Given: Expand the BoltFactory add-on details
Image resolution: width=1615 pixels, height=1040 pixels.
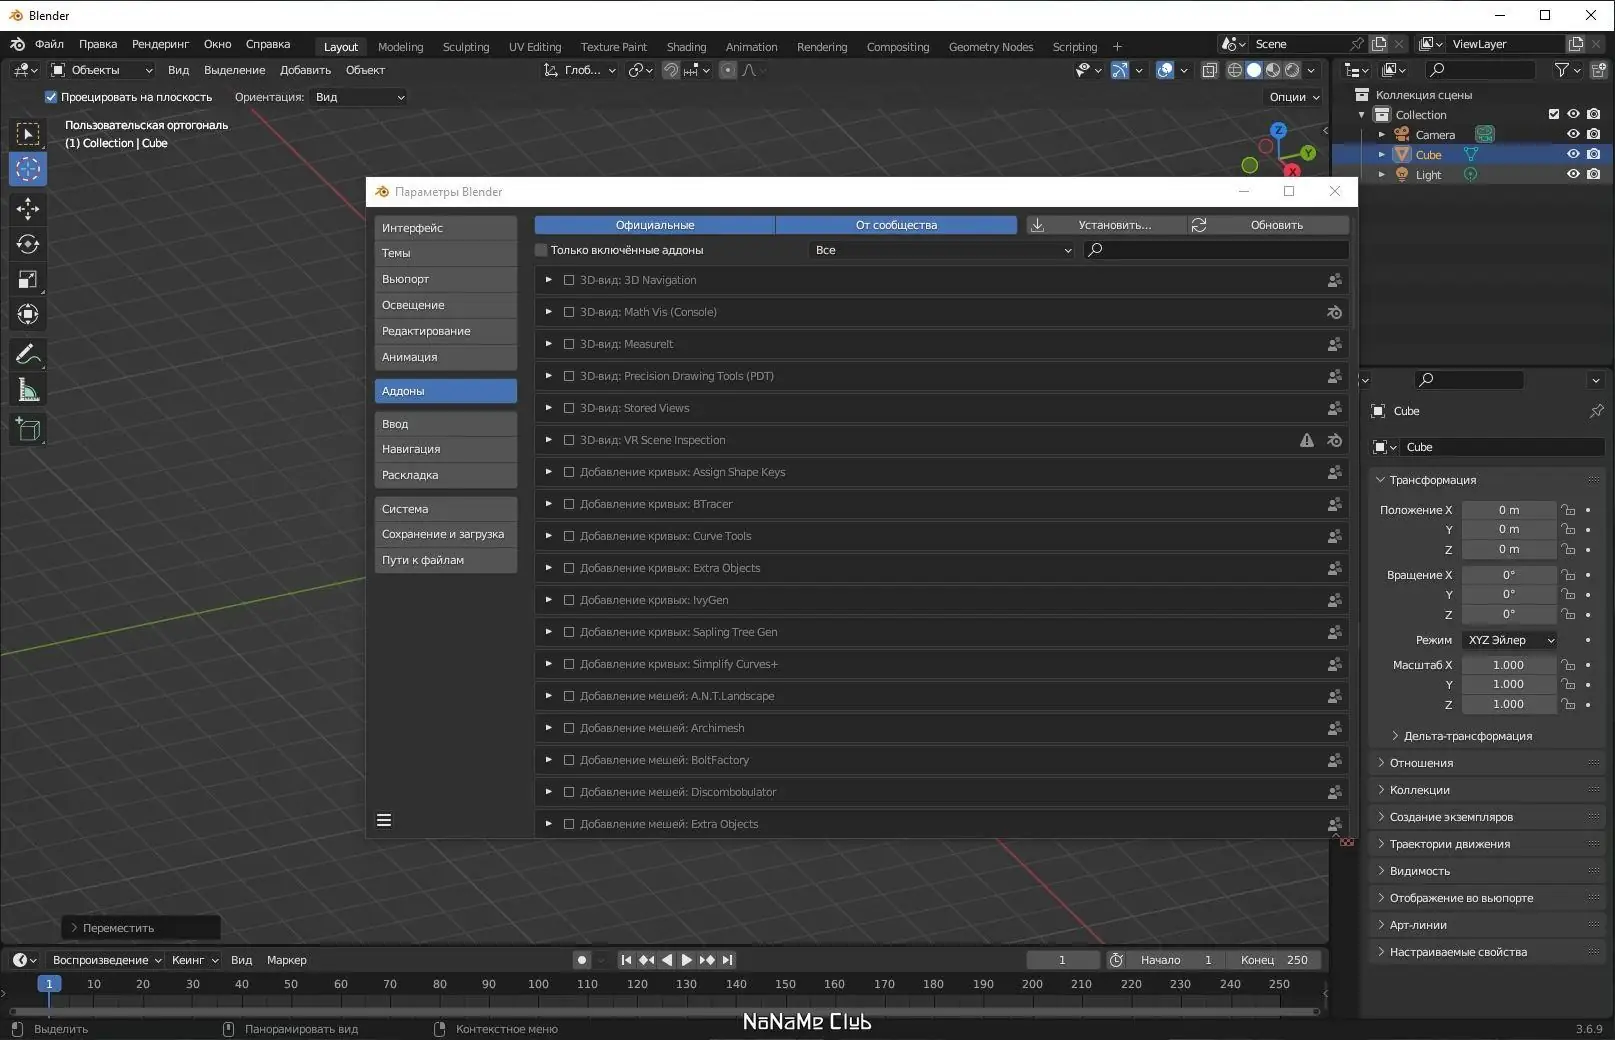Looking at the screenshot, I should click(x=548, y=760).
